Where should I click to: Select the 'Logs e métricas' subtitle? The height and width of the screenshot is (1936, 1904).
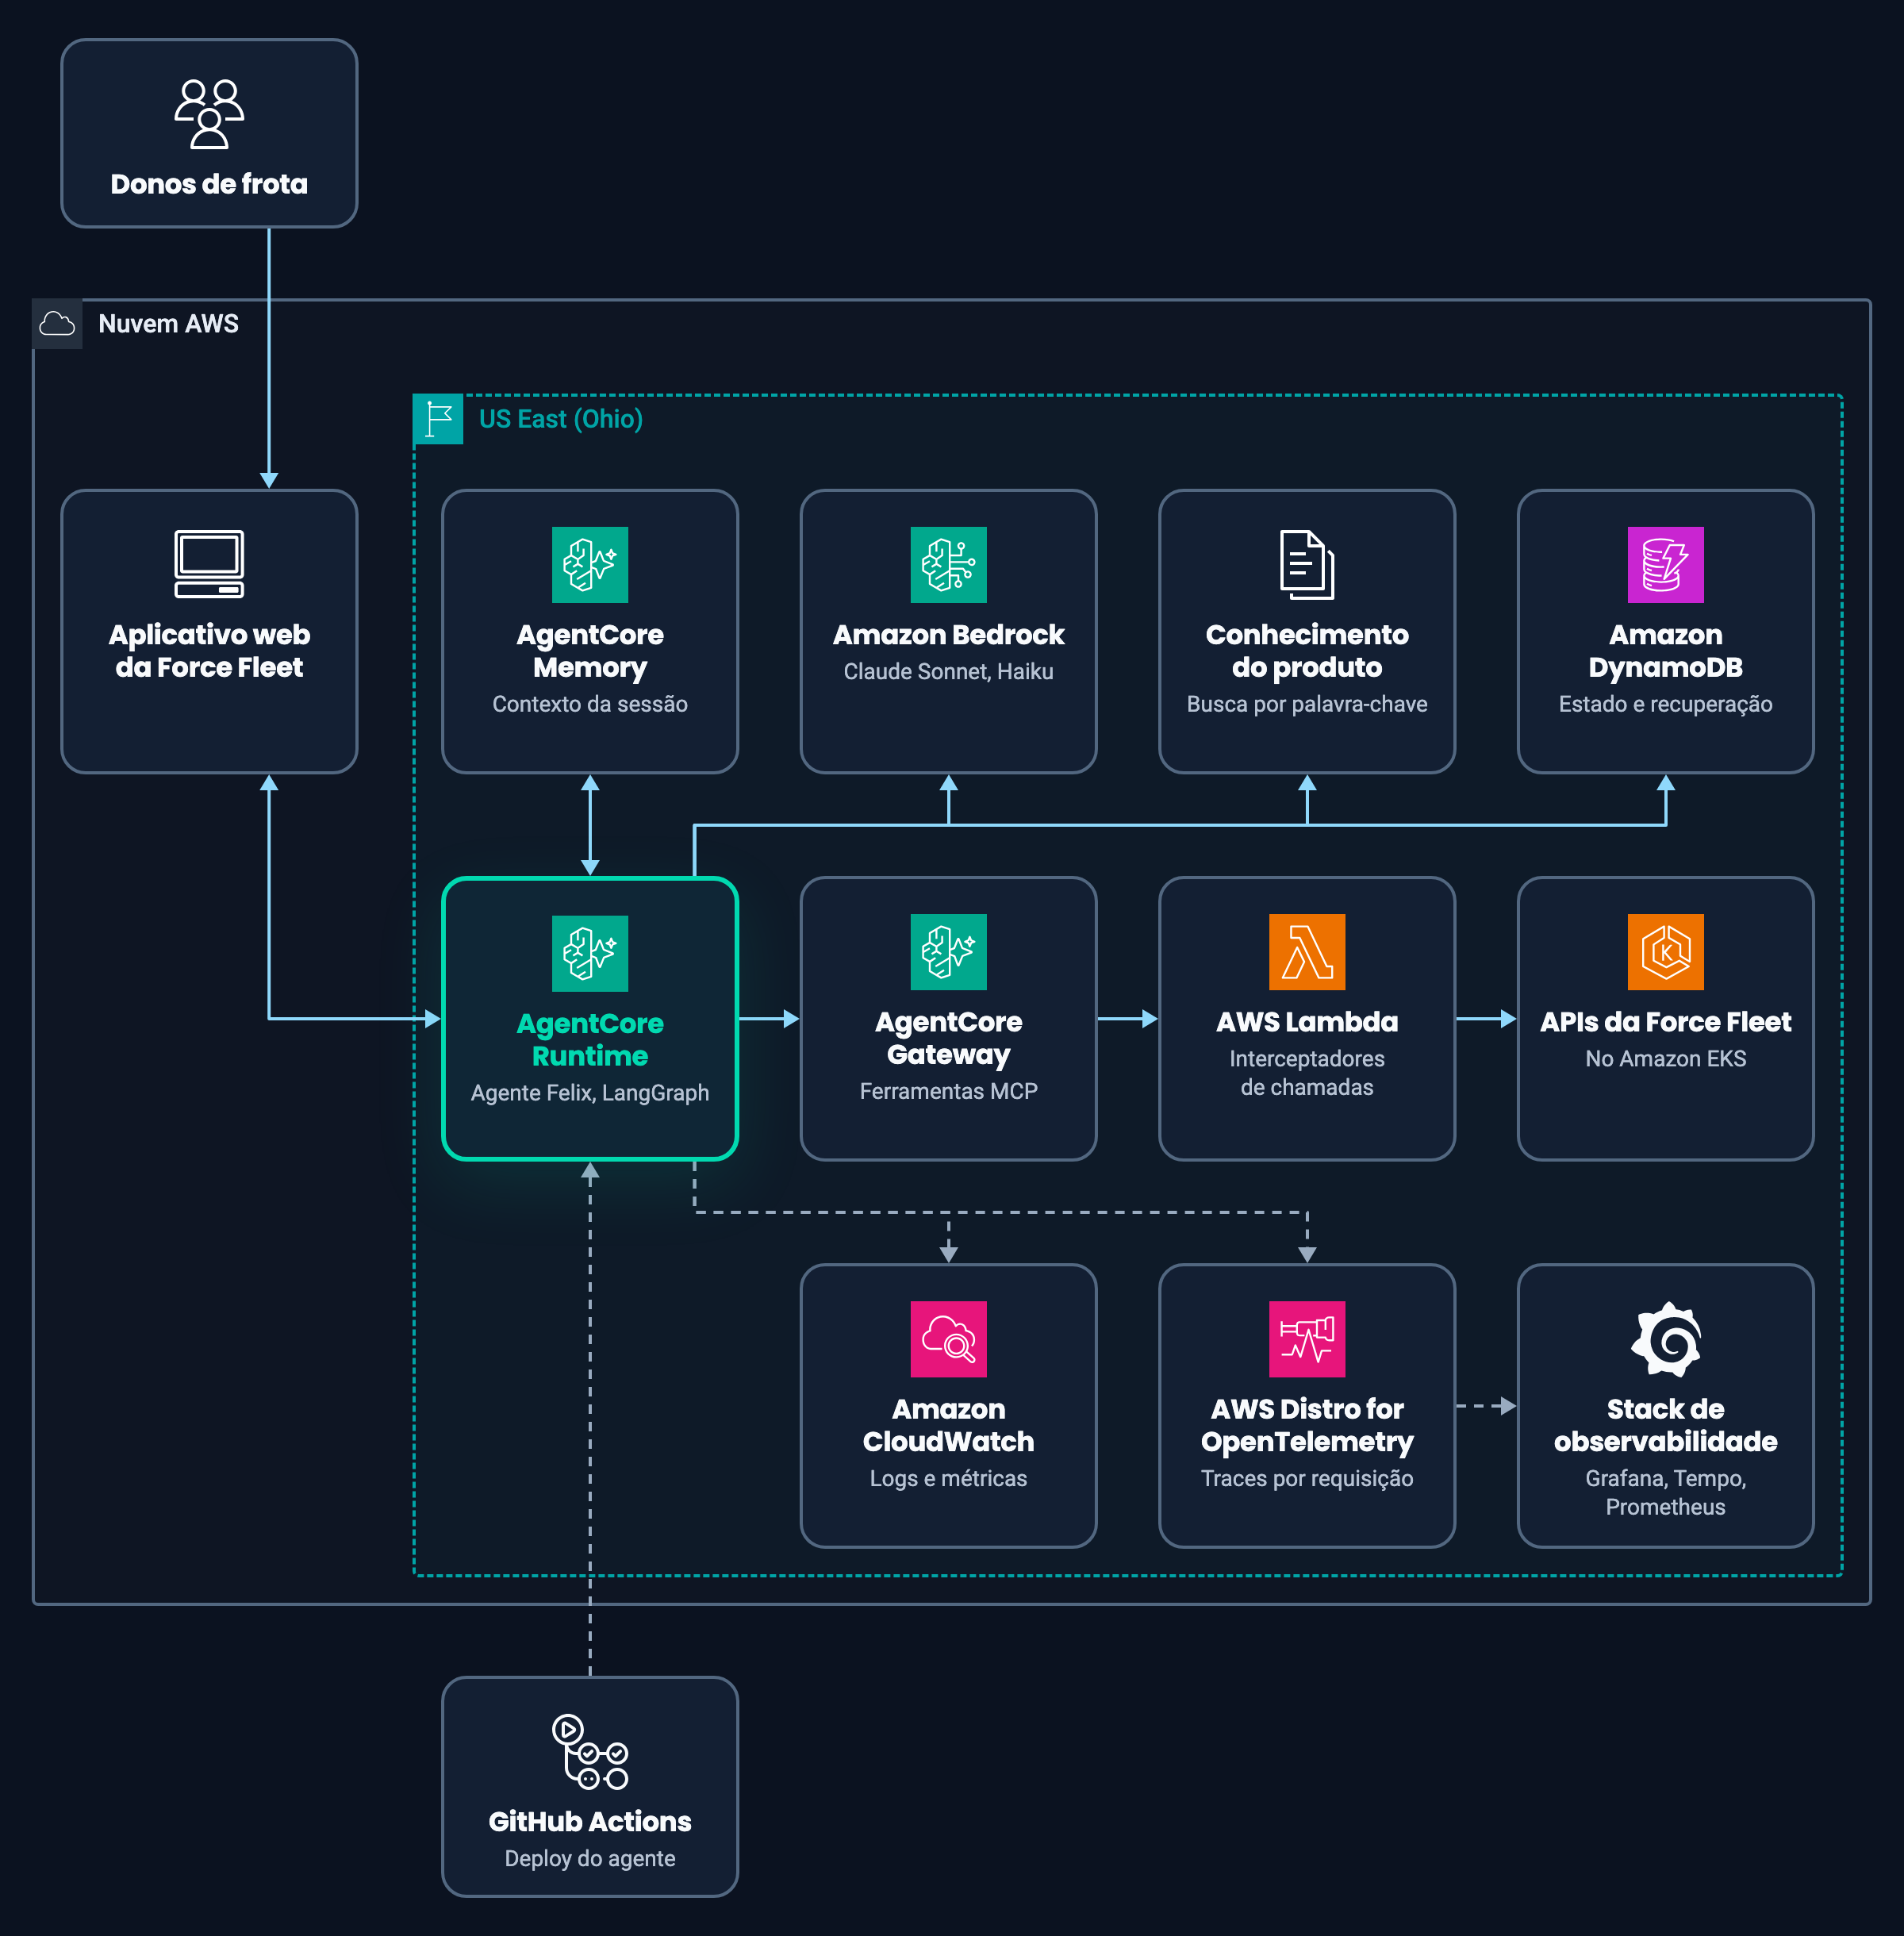[948, 1478]
